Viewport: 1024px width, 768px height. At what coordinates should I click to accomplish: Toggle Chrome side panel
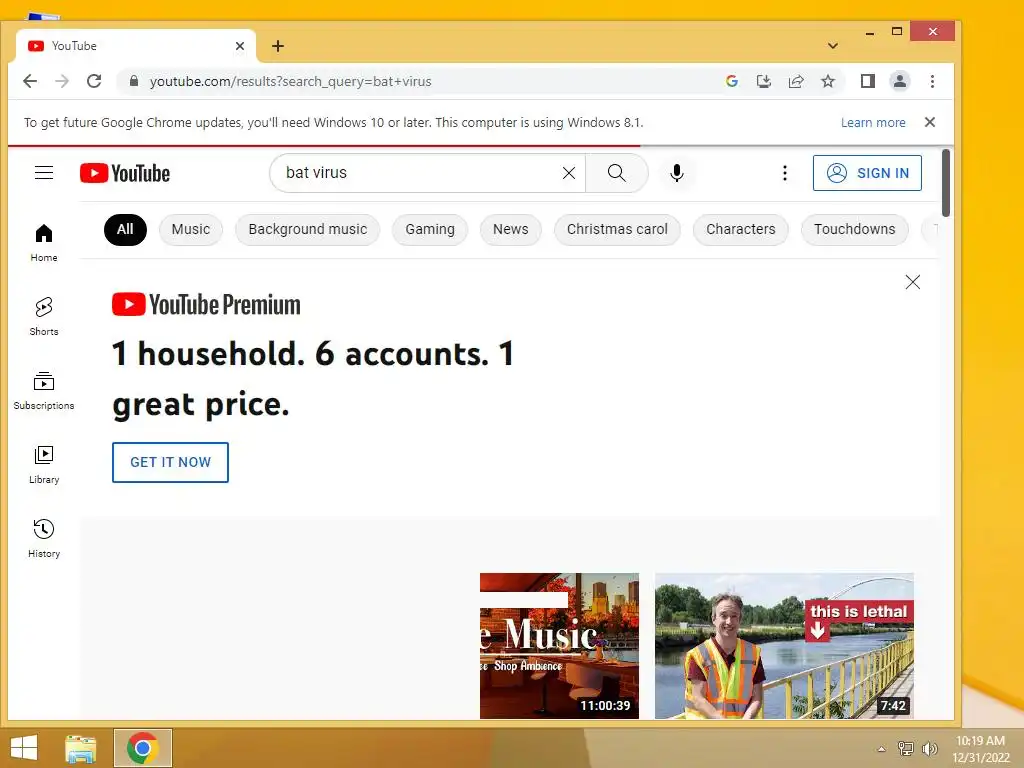[867, 81]
